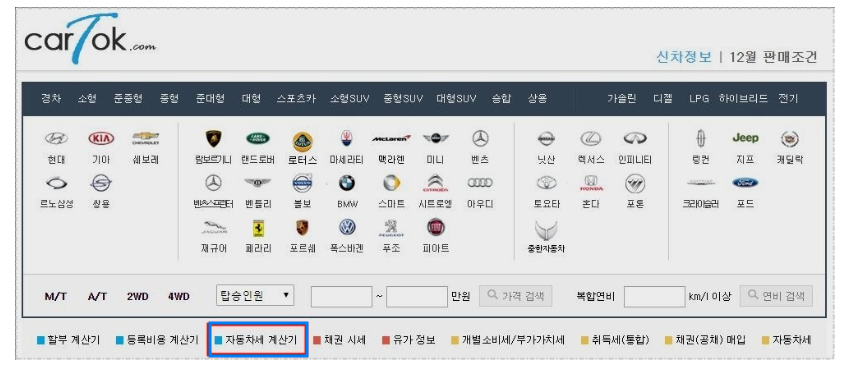845x374 pixels.
Task: Click the maximum price input field
Action: [417, 297]
